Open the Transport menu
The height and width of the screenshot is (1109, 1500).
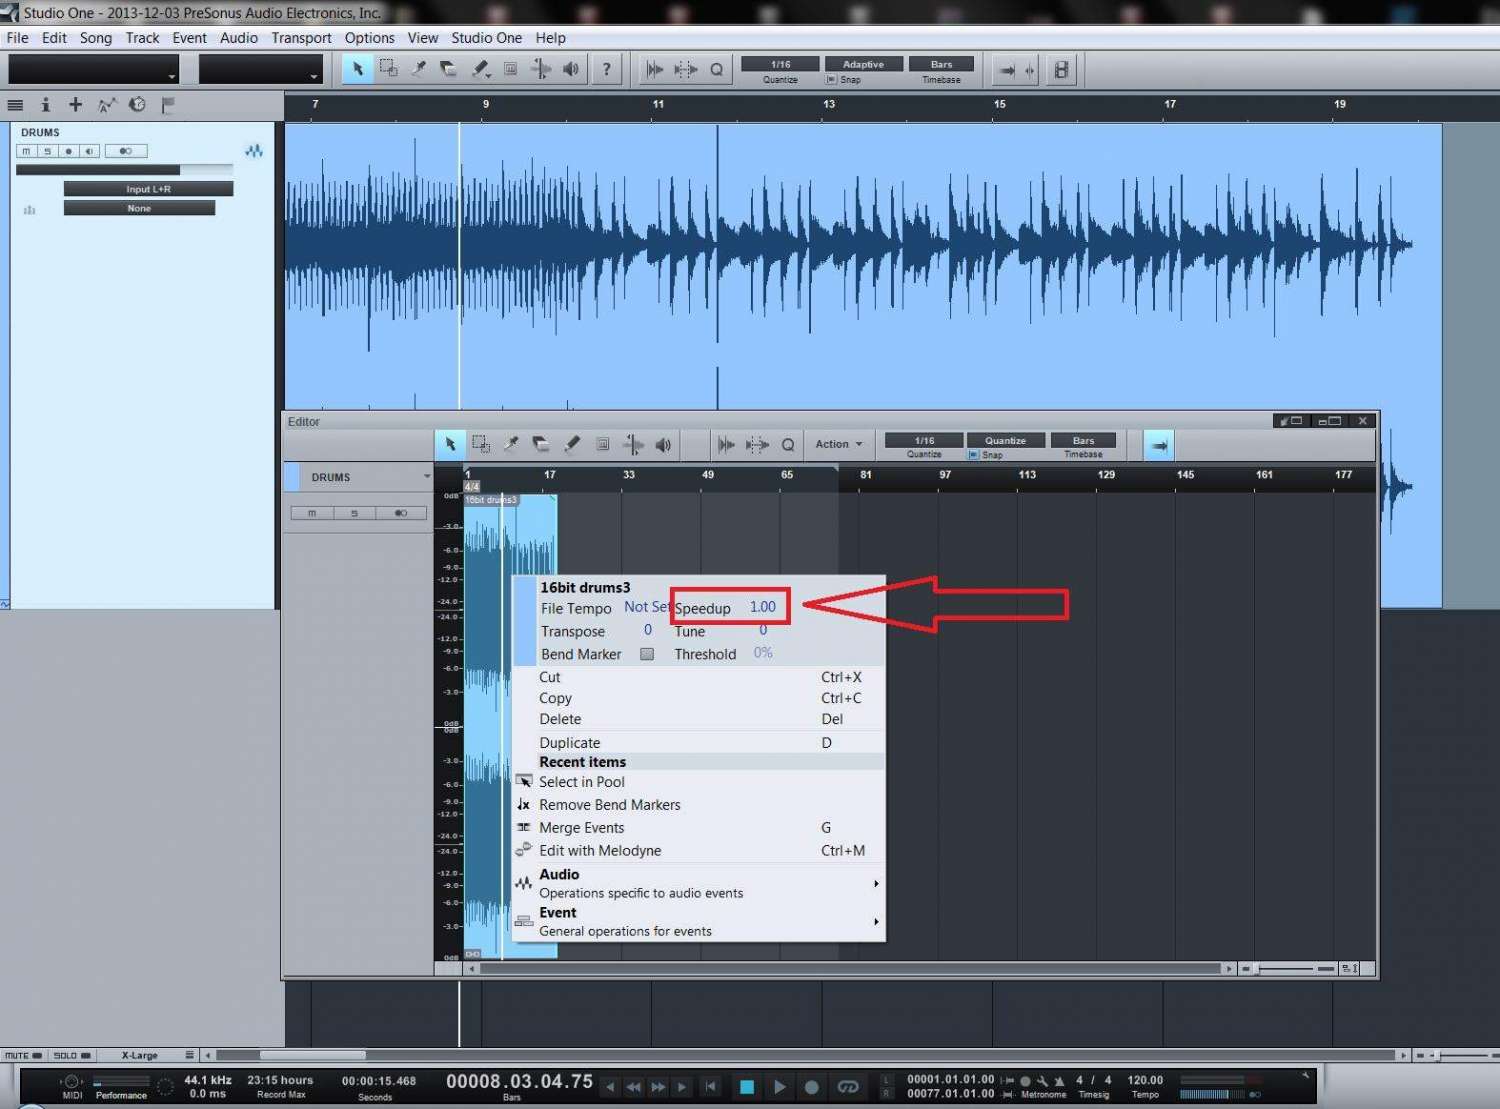(301, 38)
